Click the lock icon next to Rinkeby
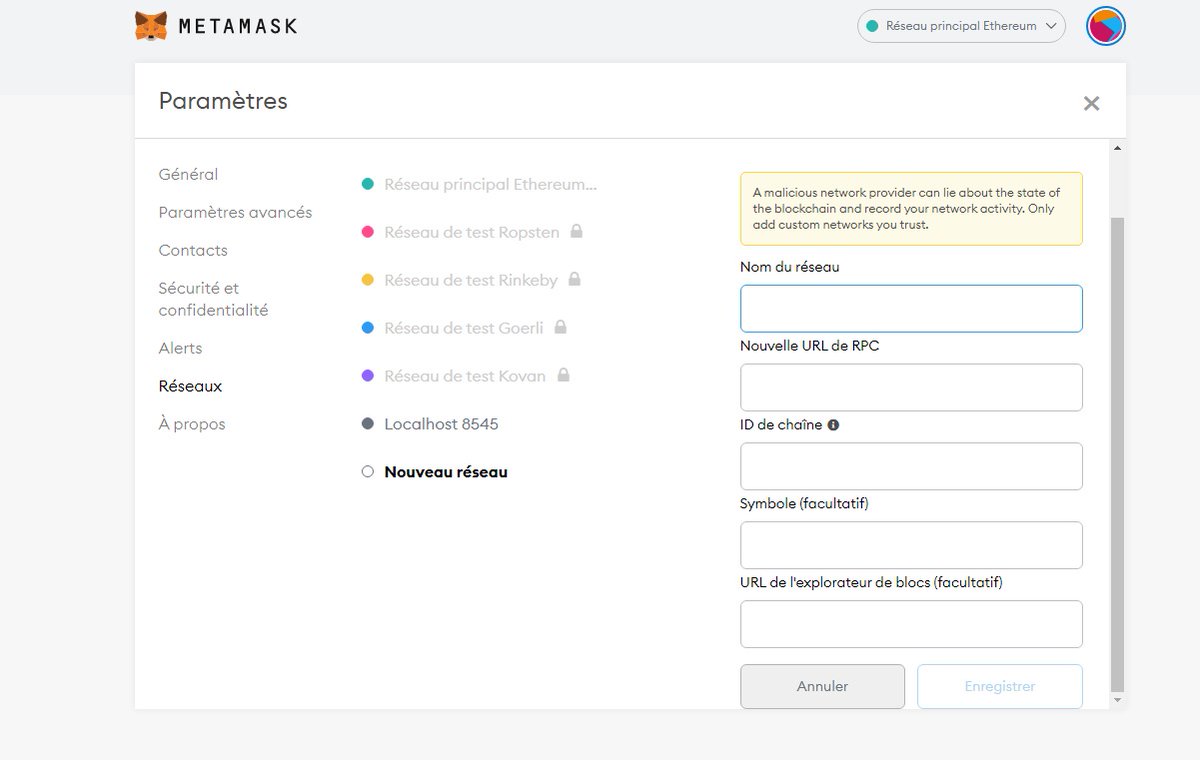 (x=574, y=279)
